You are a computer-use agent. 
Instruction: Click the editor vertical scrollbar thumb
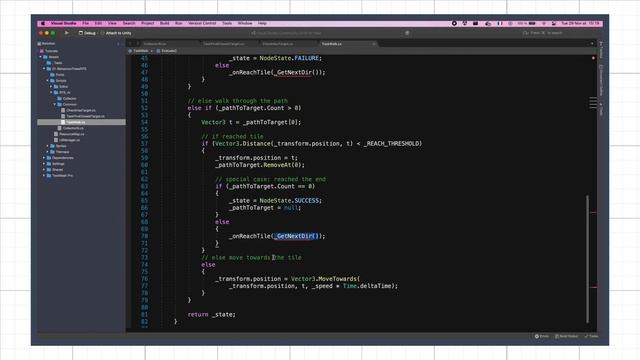click(588, 259)
